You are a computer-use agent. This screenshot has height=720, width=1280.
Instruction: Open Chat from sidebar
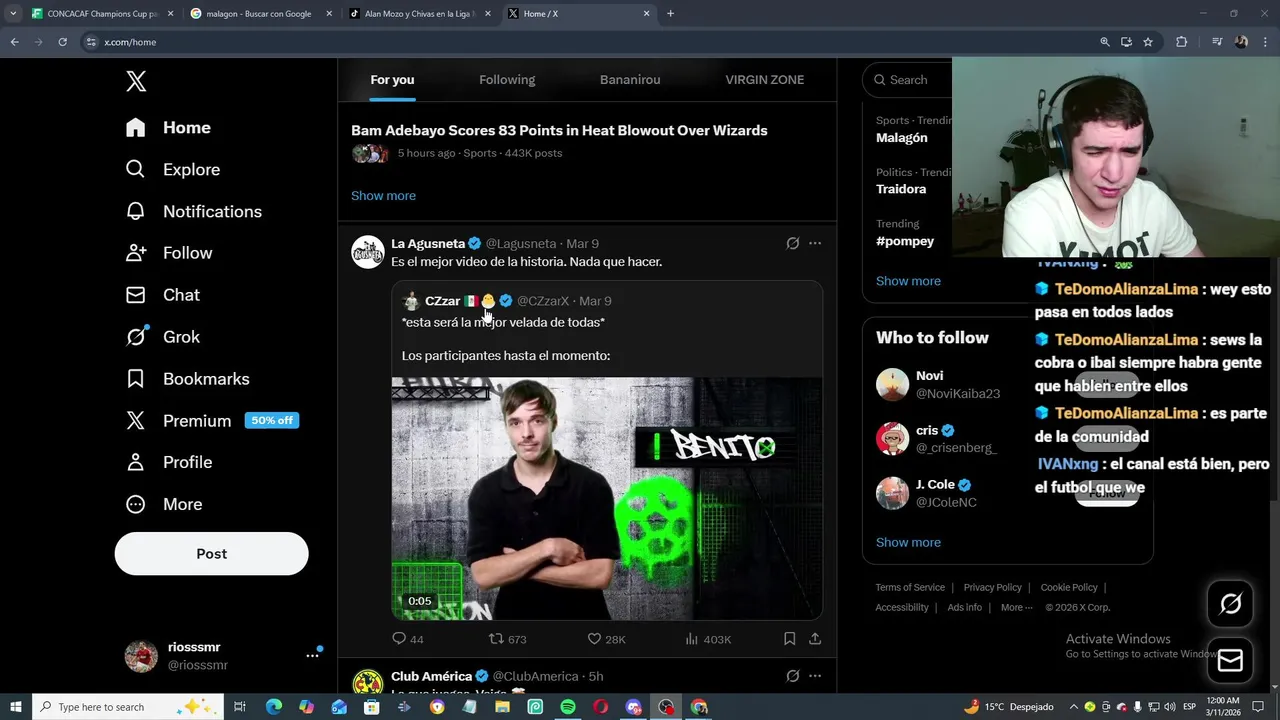click(162, 295)
